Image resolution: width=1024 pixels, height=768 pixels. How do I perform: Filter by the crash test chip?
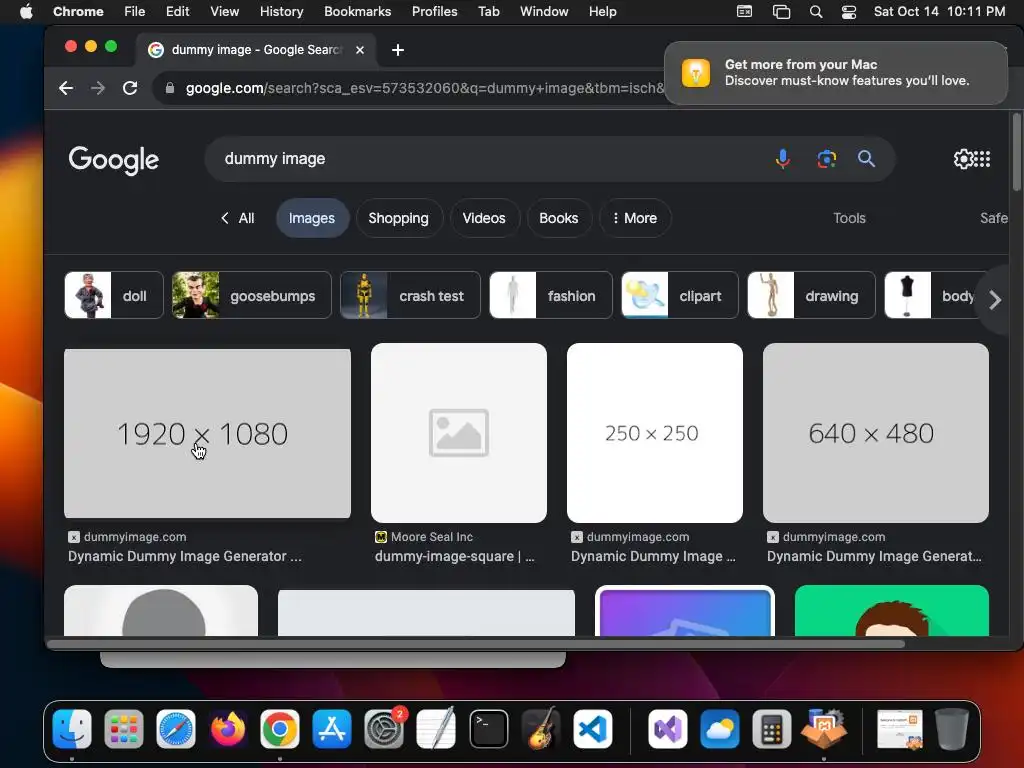[x=410, y=295]
